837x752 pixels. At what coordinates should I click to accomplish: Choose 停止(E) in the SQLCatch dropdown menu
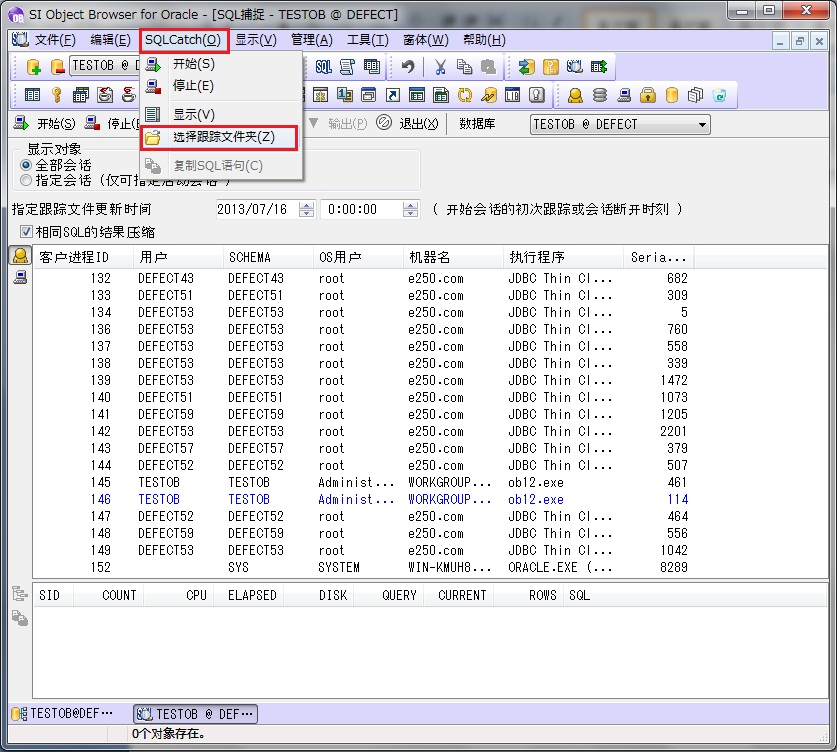(221, 85)
